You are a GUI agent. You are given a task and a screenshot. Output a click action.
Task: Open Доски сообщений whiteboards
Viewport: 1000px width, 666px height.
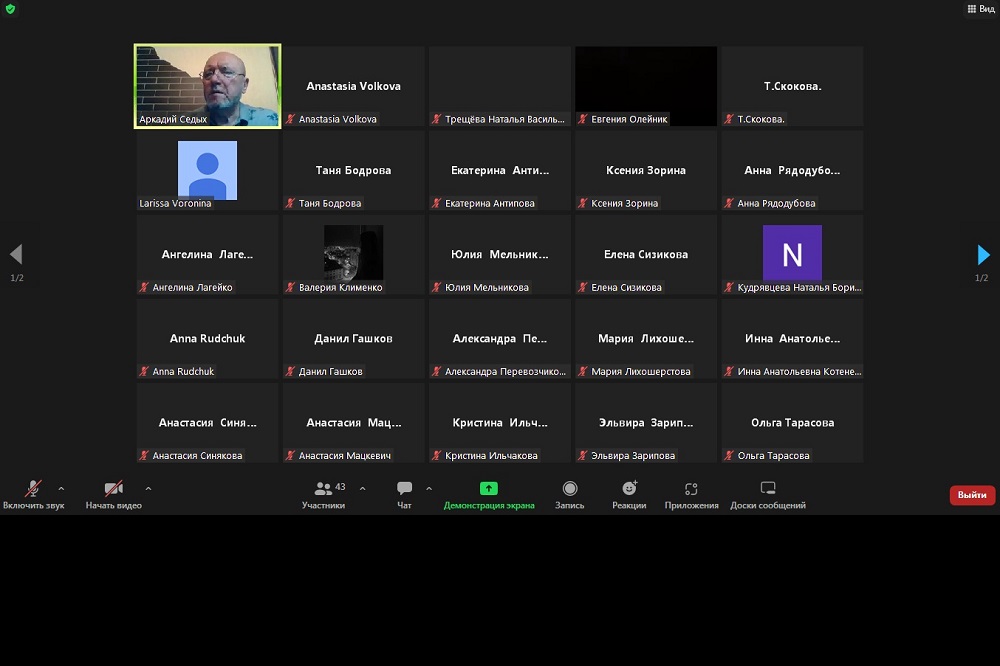coord(768,494)
